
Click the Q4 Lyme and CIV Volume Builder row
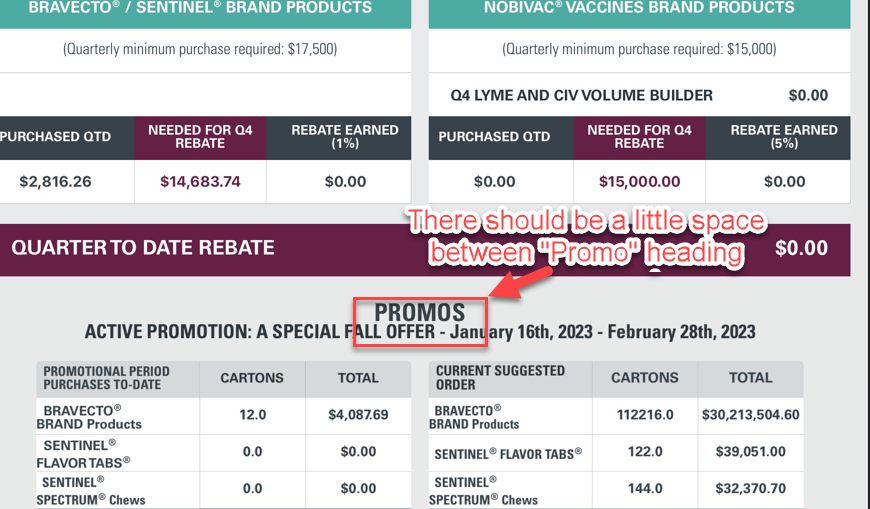[639, 95]
